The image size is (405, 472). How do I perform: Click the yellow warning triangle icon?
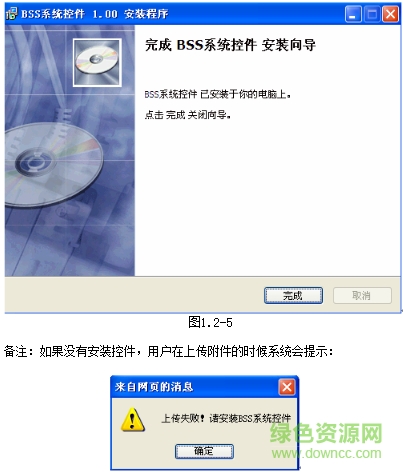133,419
